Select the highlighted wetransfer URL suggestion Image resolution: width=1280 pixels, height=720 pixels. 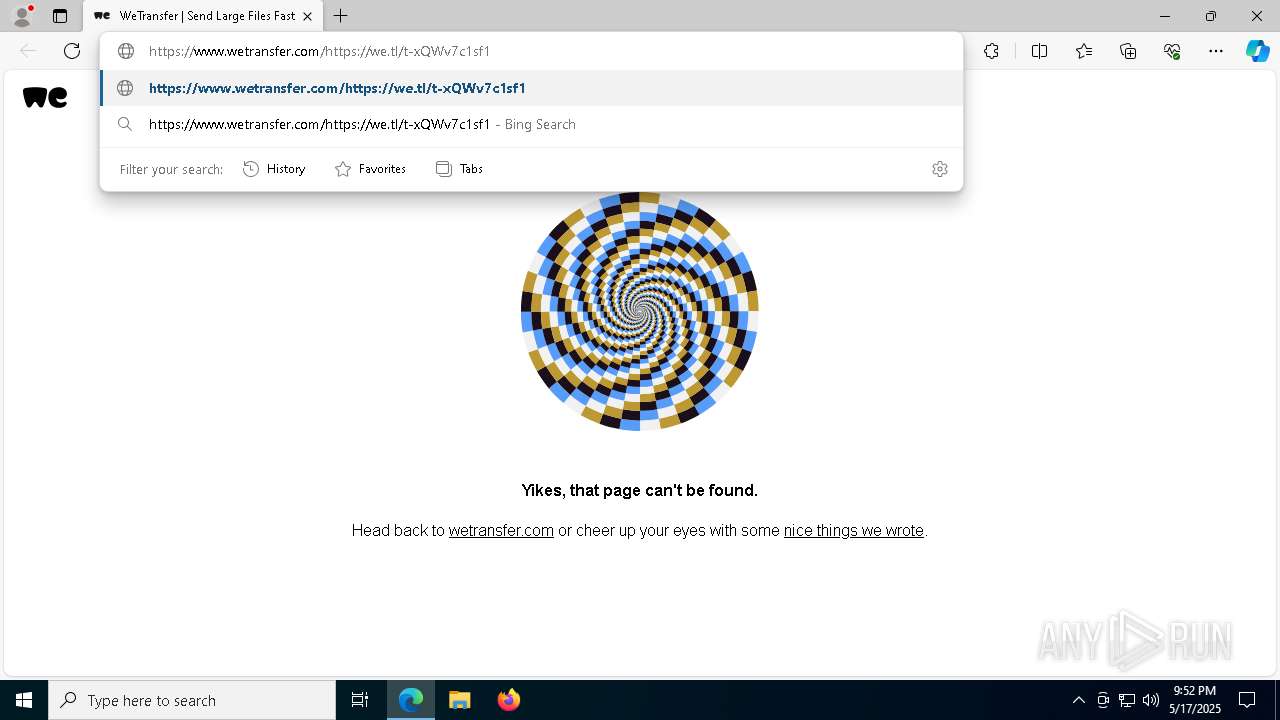click(x=531, y=88)
